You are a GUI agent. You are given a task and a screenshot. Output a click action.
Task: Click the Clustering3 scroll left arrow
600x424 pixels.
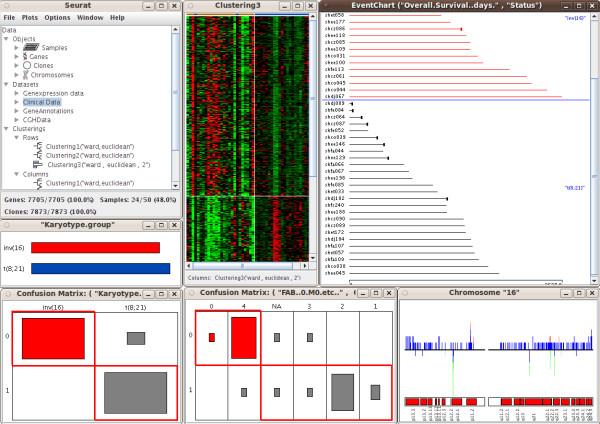point(189,266)
